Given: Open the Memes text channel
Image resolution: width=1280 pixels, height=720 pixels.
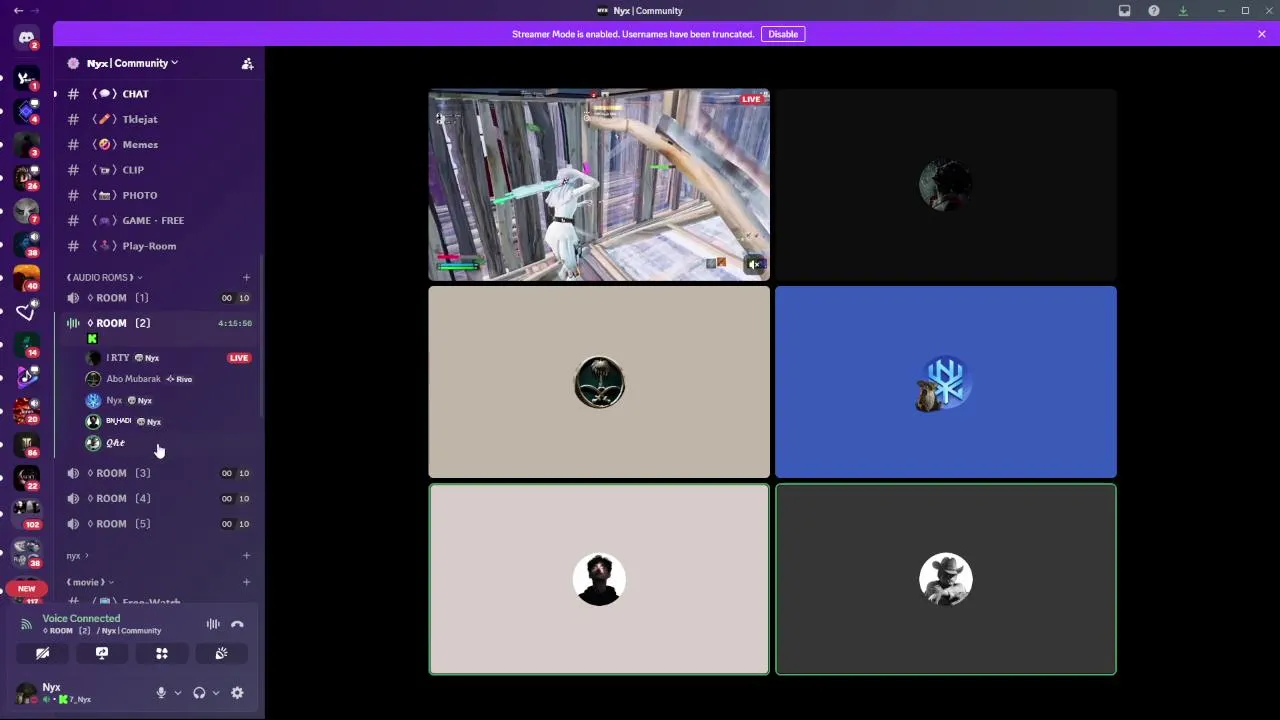Looking at the screenshot, I should point(159,144).
